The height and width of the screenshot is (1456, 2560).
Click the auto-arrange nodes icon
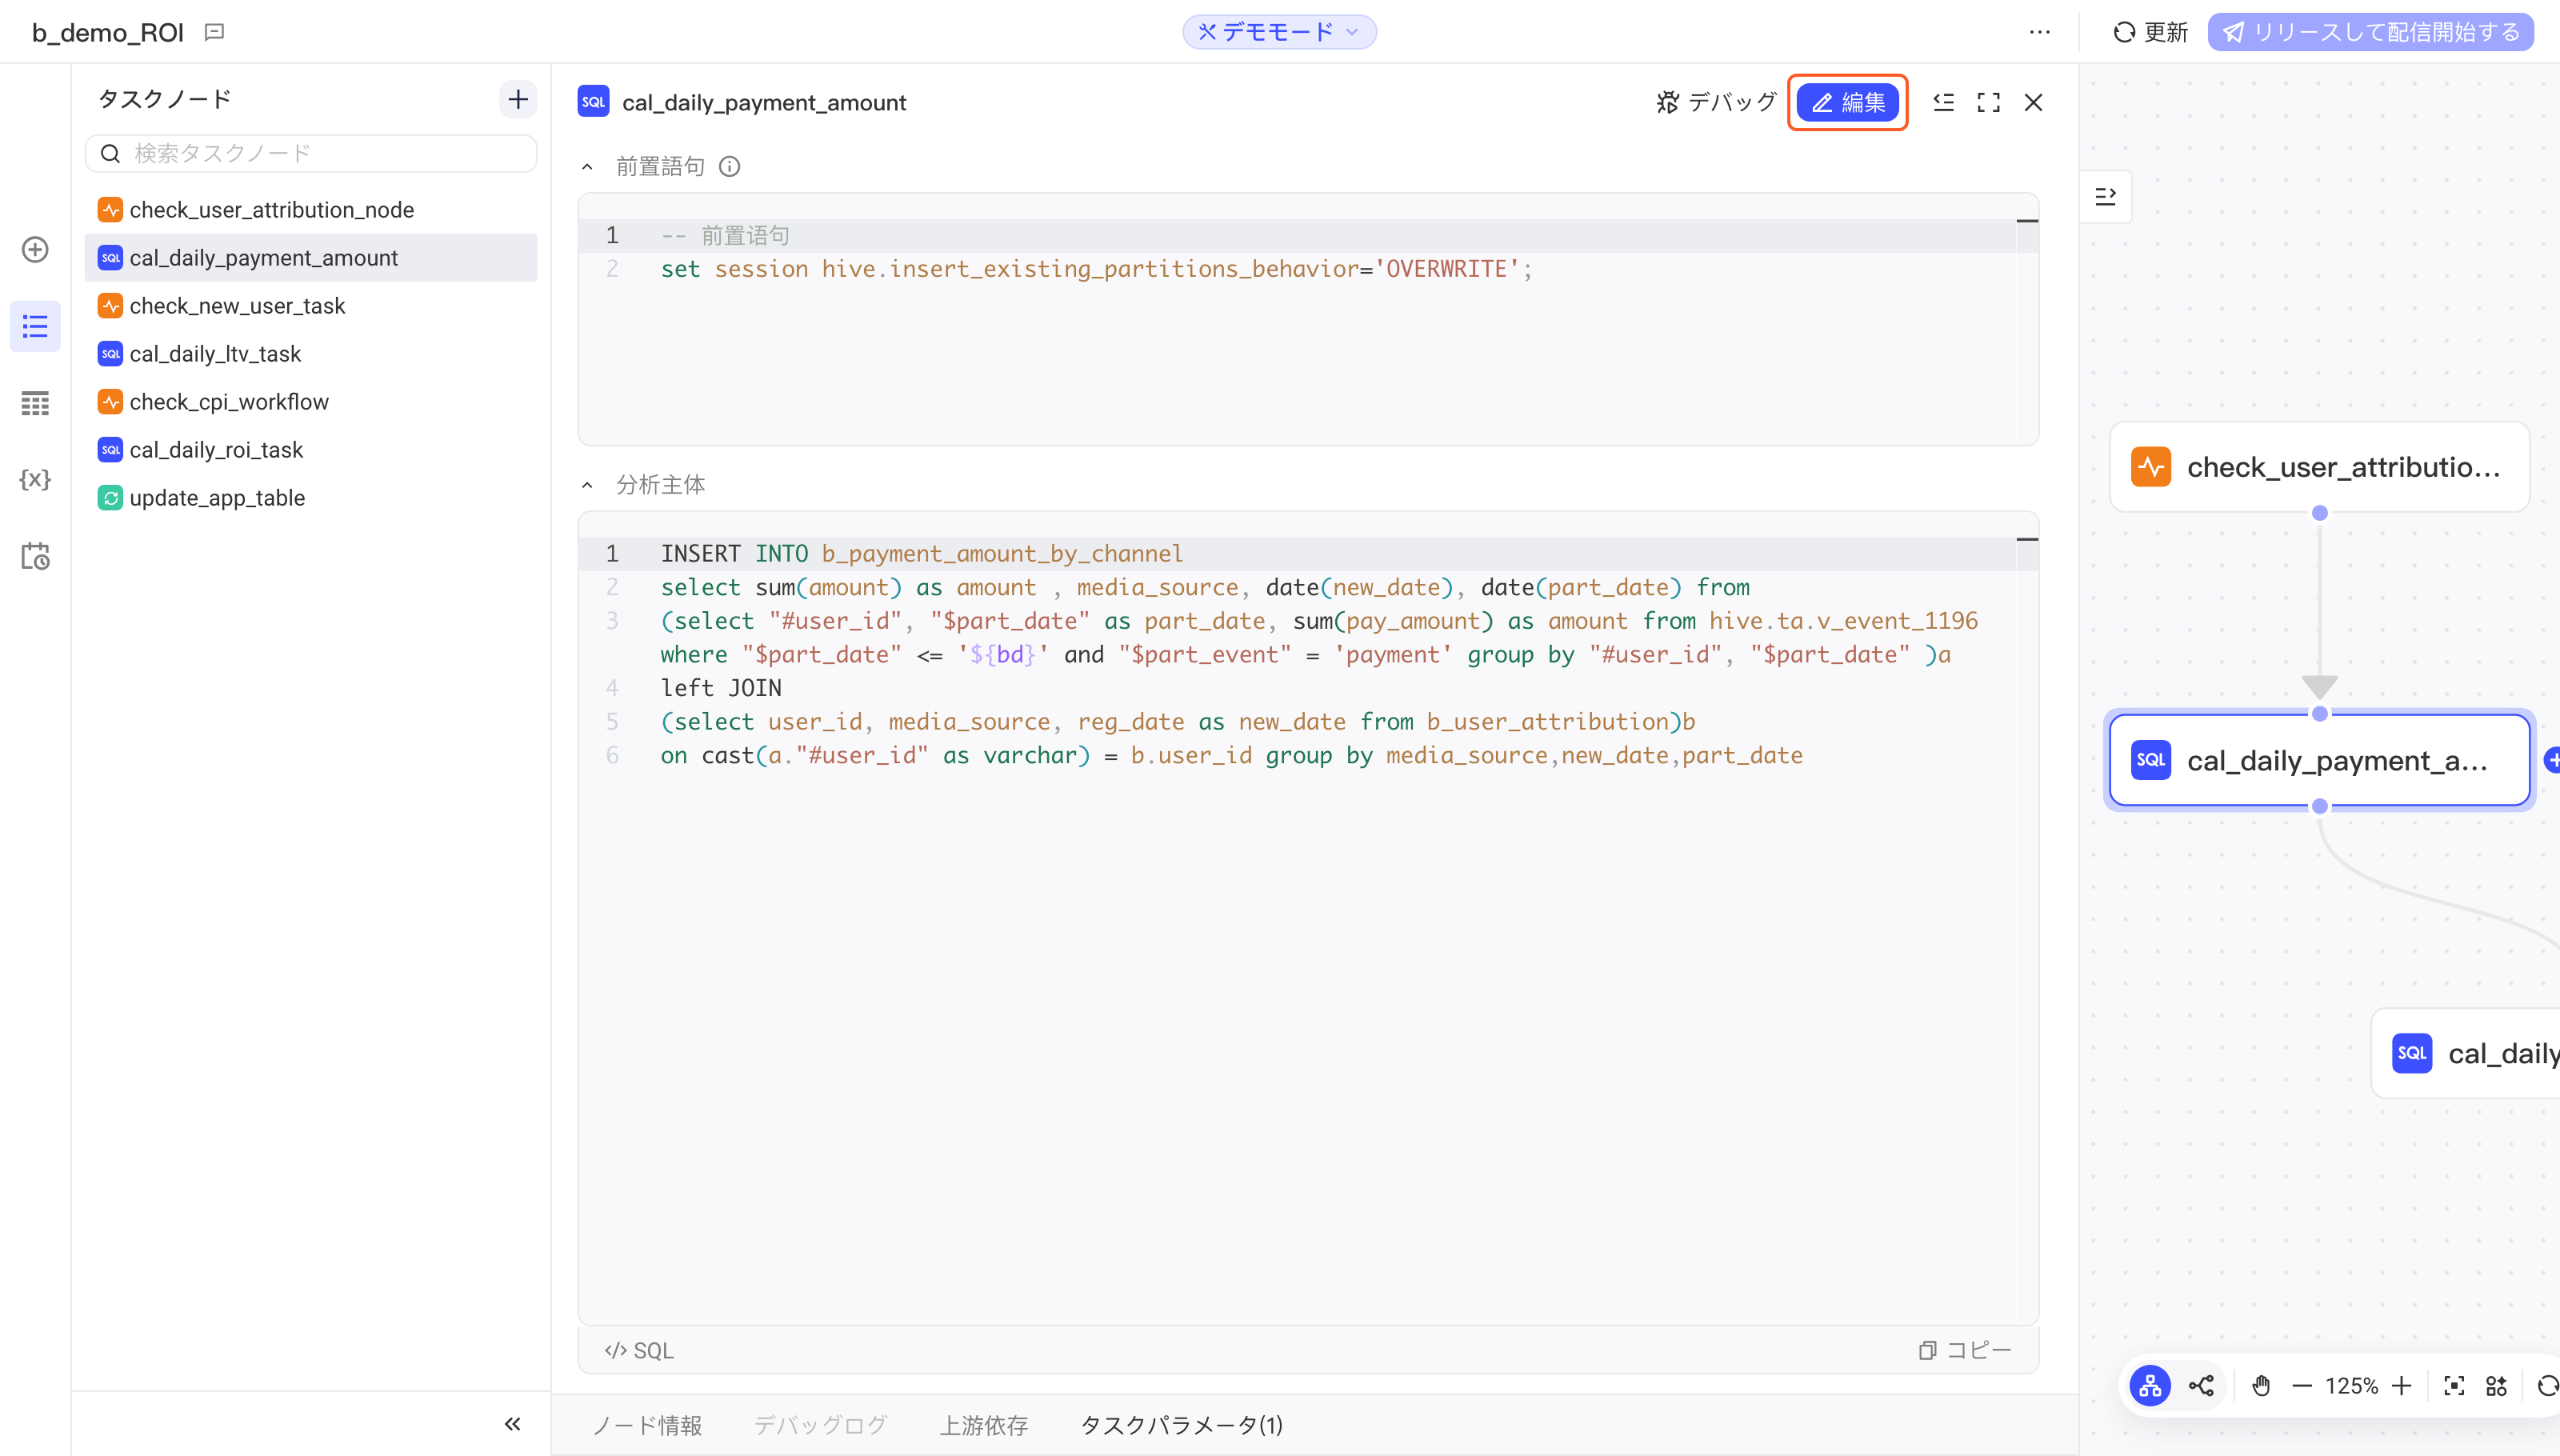click(x=2497, y=1386)
